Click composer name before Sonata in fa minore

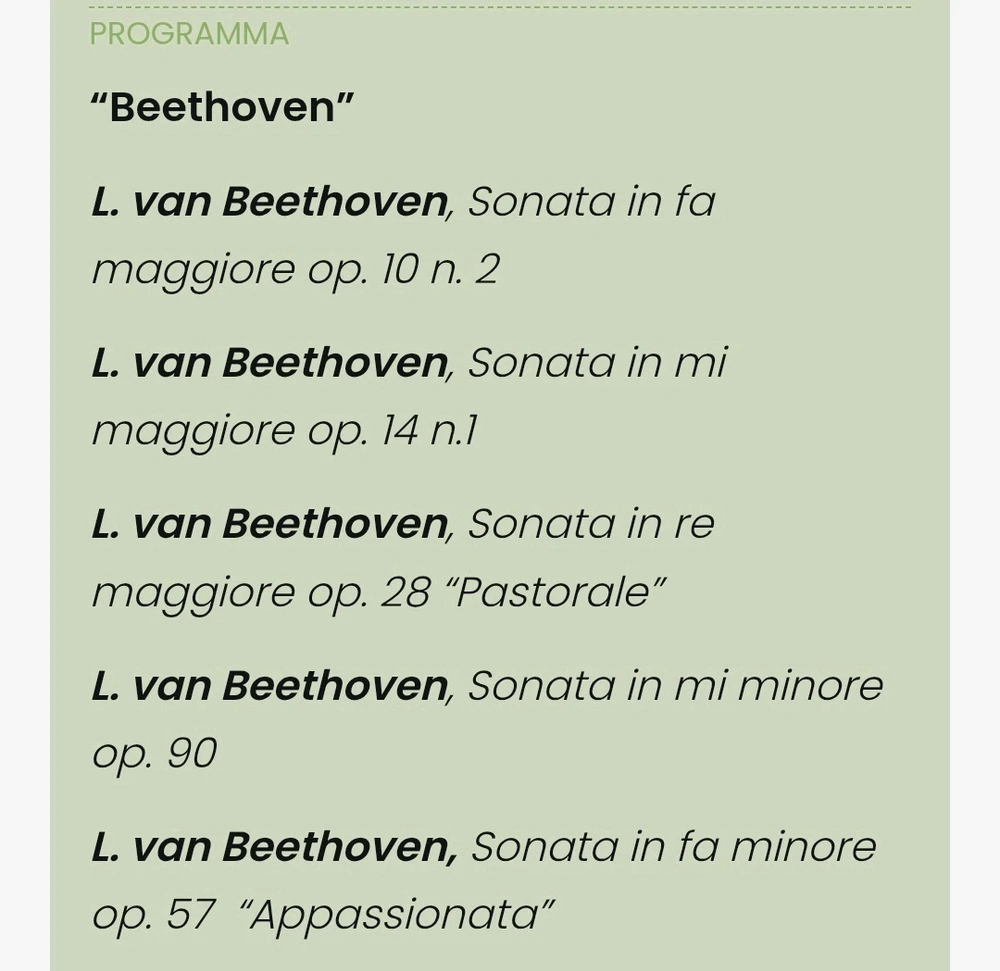272,847
